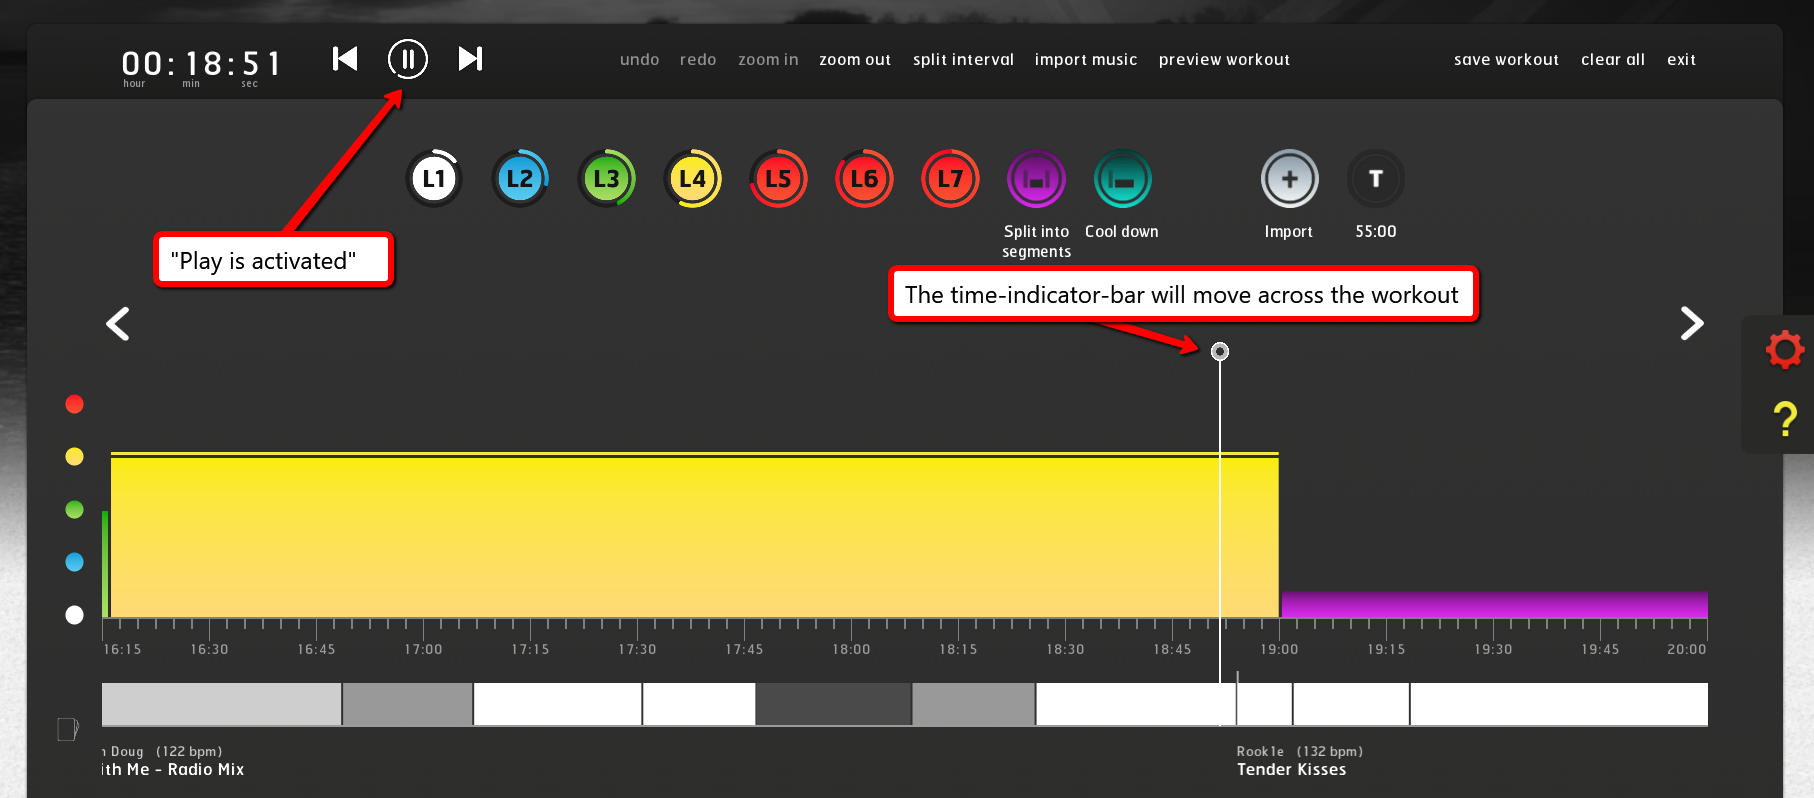Open the Import plus icon

coord(1289,179)
